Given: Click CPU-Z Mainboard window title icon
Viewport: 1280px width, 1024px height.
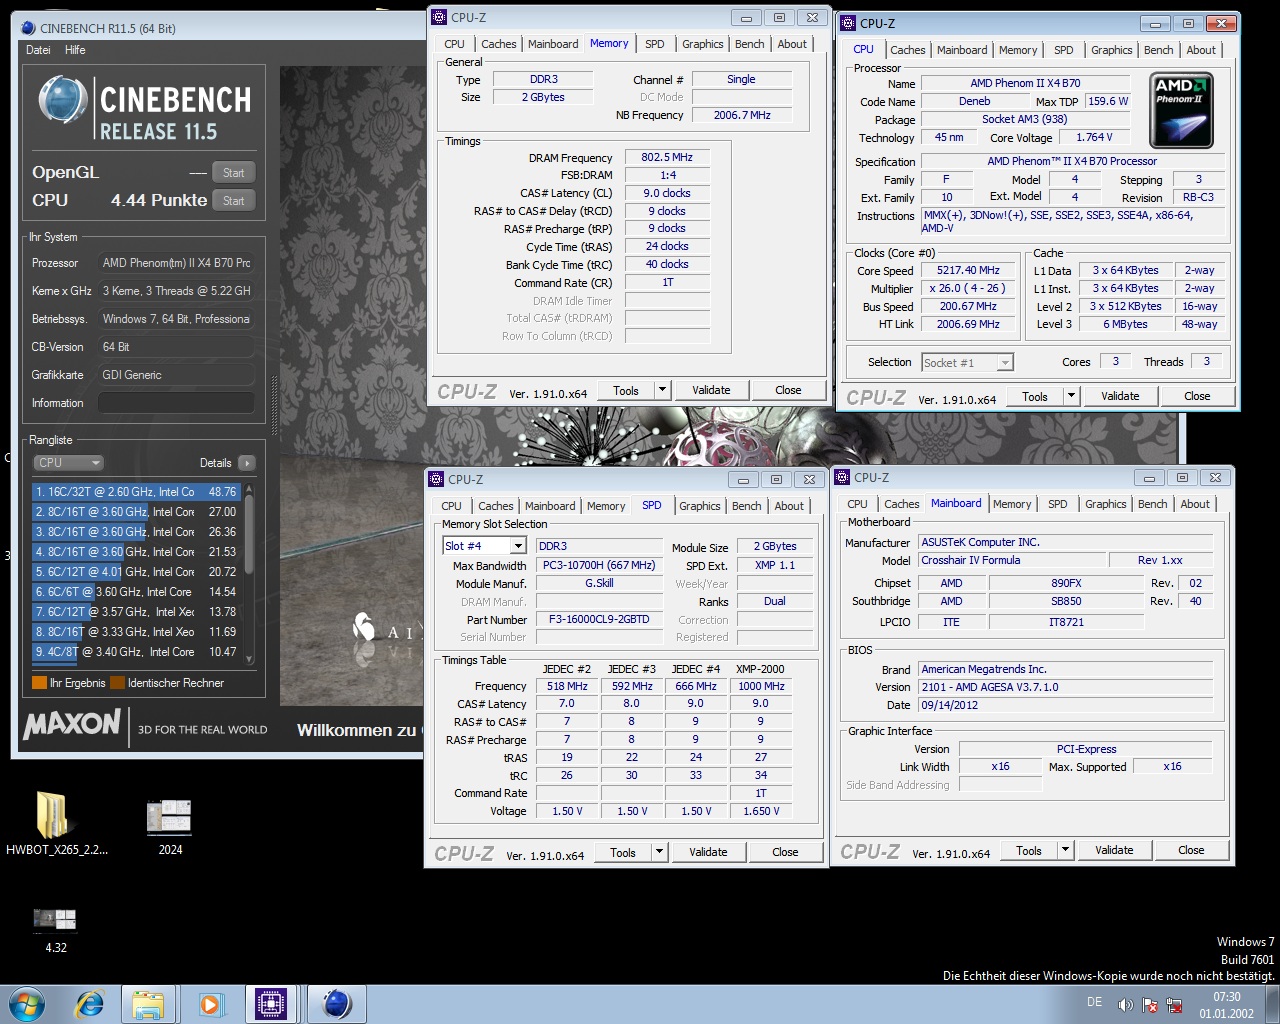Looking at the screenshot, I should tap(842, 477).
